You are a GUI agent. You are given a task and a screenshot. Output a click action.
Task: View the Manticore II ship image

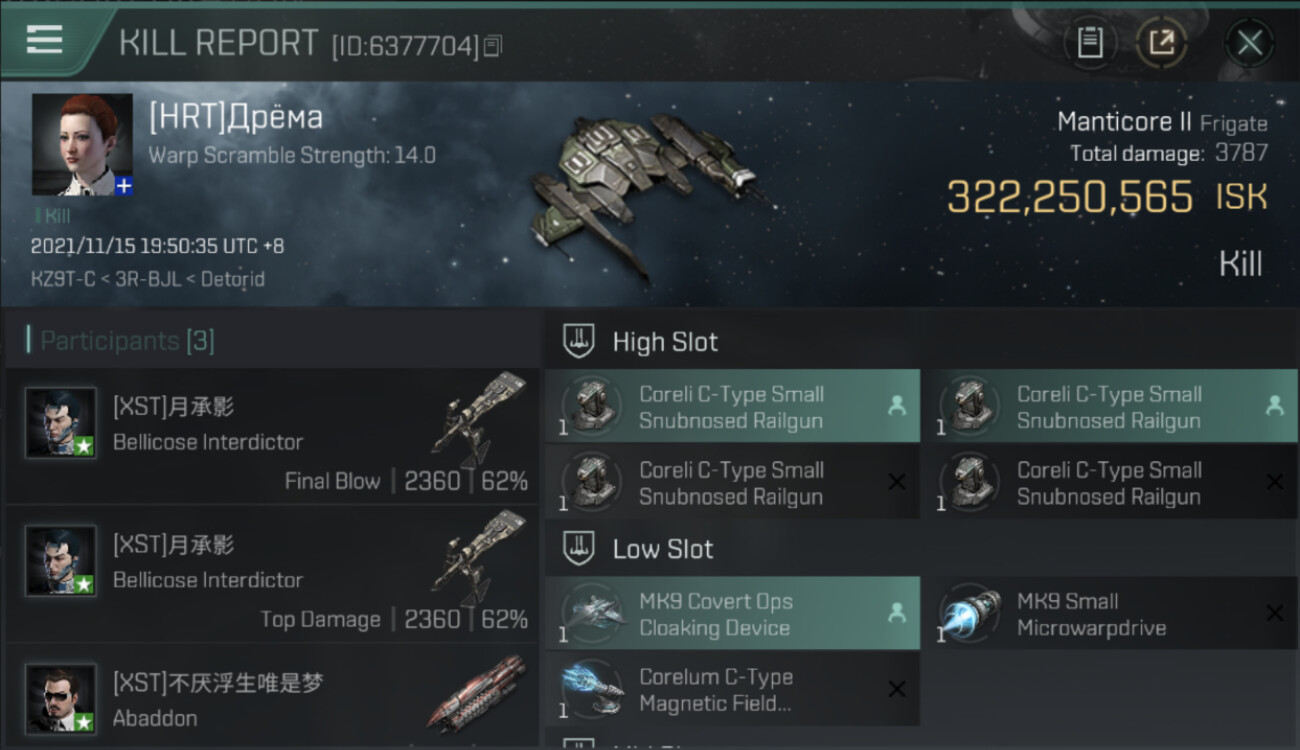coord(645,190)
